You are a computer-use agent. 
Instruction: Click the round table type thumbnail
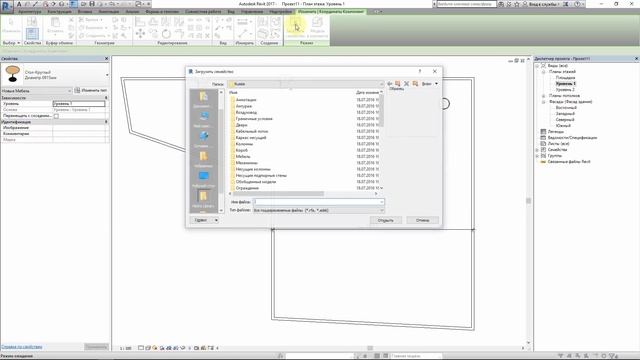pos(13,74)
